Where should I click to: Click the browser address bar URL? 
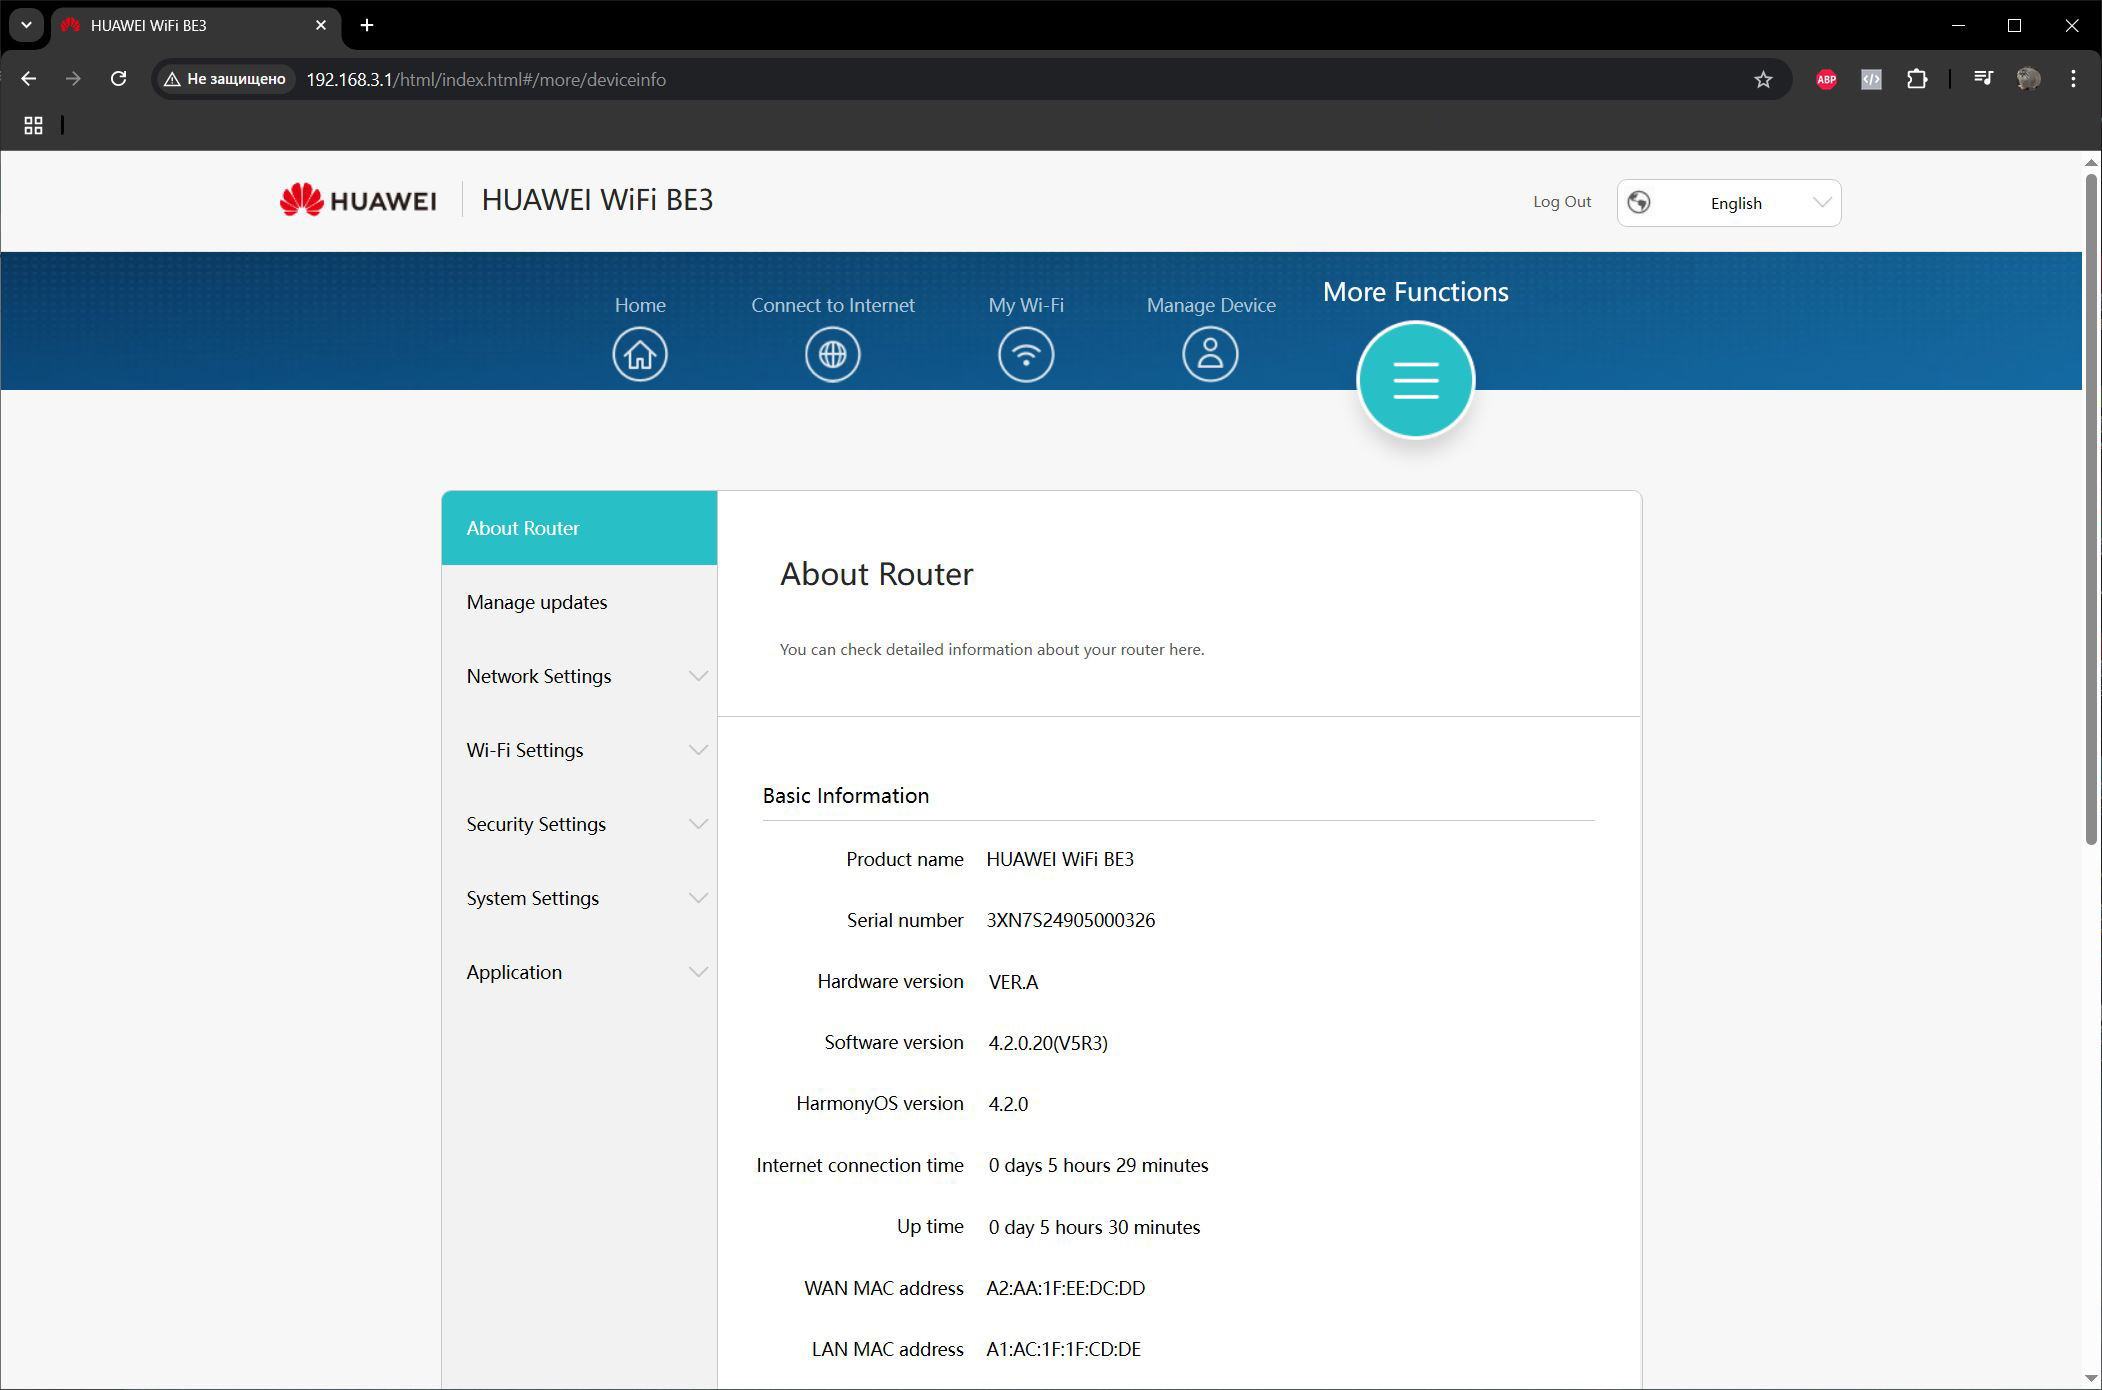pos(486,79)
